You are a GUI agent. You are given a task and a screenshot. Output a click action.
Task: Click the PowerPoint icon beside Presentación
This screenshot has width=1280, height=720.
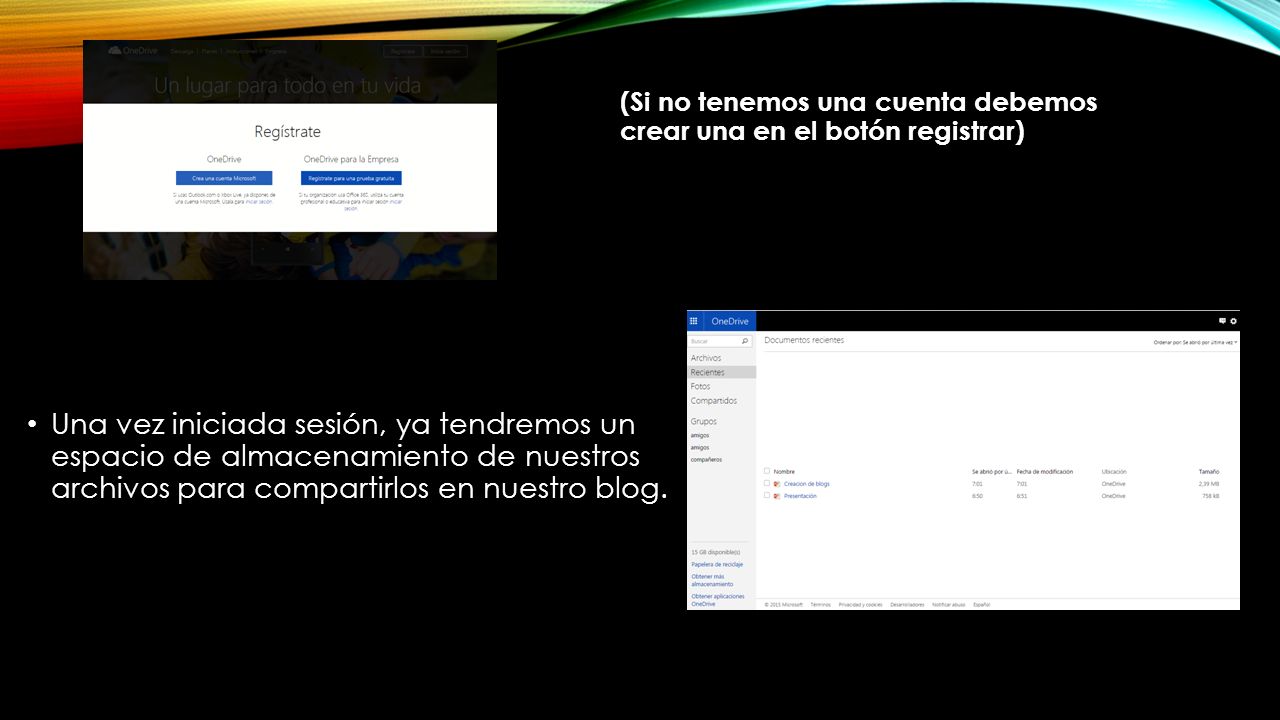777,496
